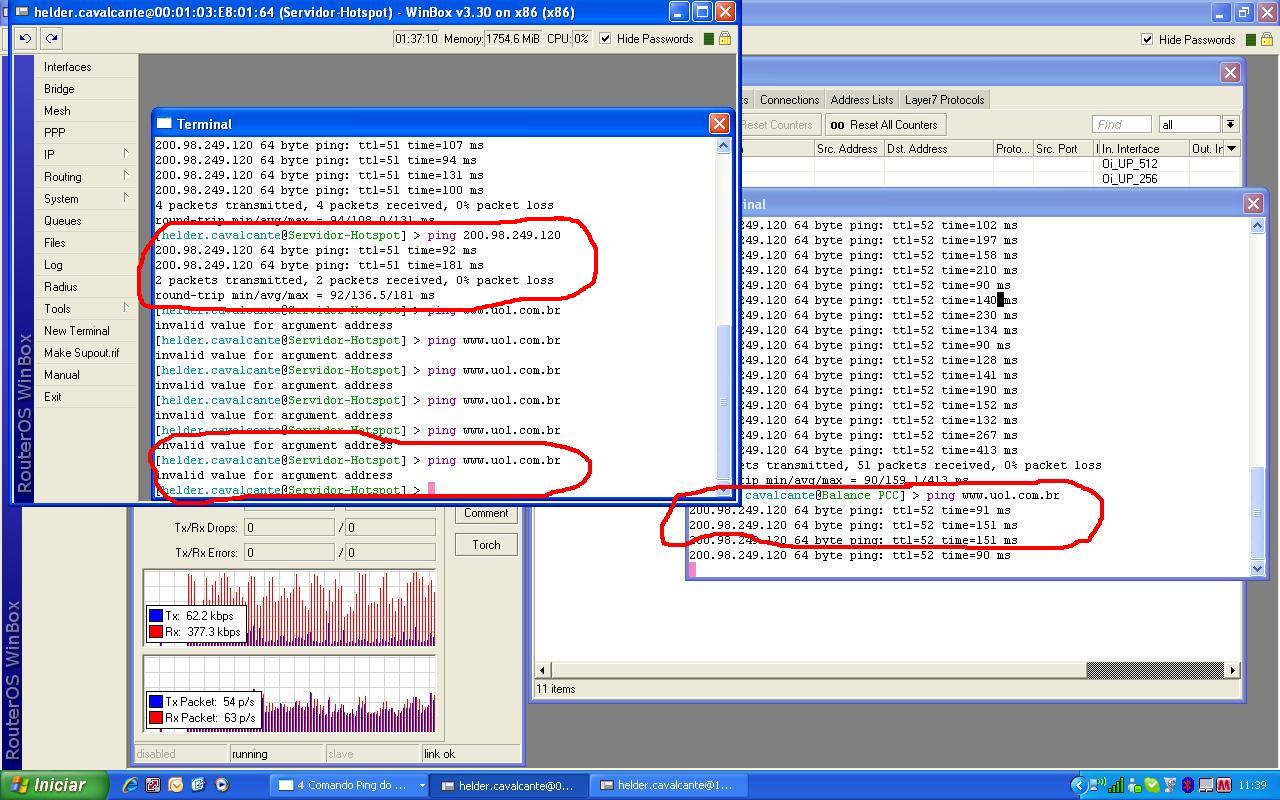
Task: Click the padlock icon in Servidor-Hotspot window
Action: click(x=725, y=39)
